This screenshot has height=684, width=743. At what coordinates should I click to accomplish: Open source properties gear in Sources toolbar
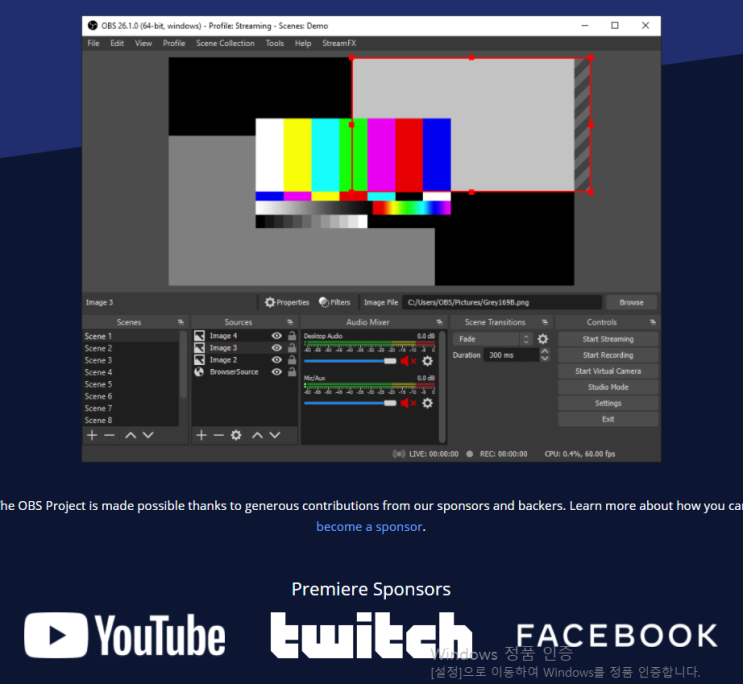[x=236, y=435]
